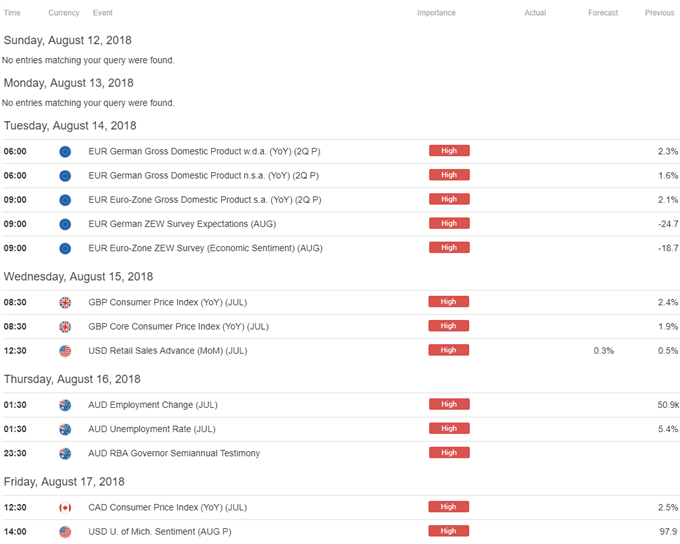Click the 0.3% forecast value for Retail Sales
Viewport: 680px width, 544px height.
tap(604, 351)
